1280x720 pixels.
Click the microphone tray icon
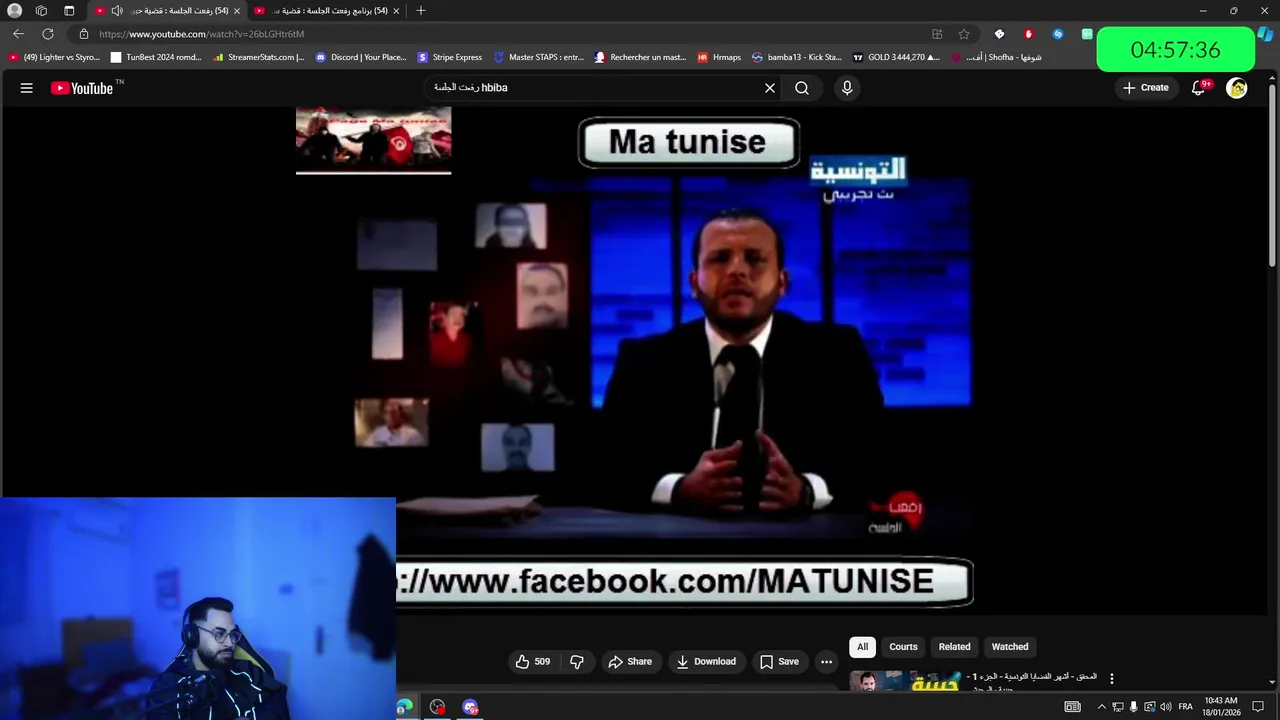1134,707
